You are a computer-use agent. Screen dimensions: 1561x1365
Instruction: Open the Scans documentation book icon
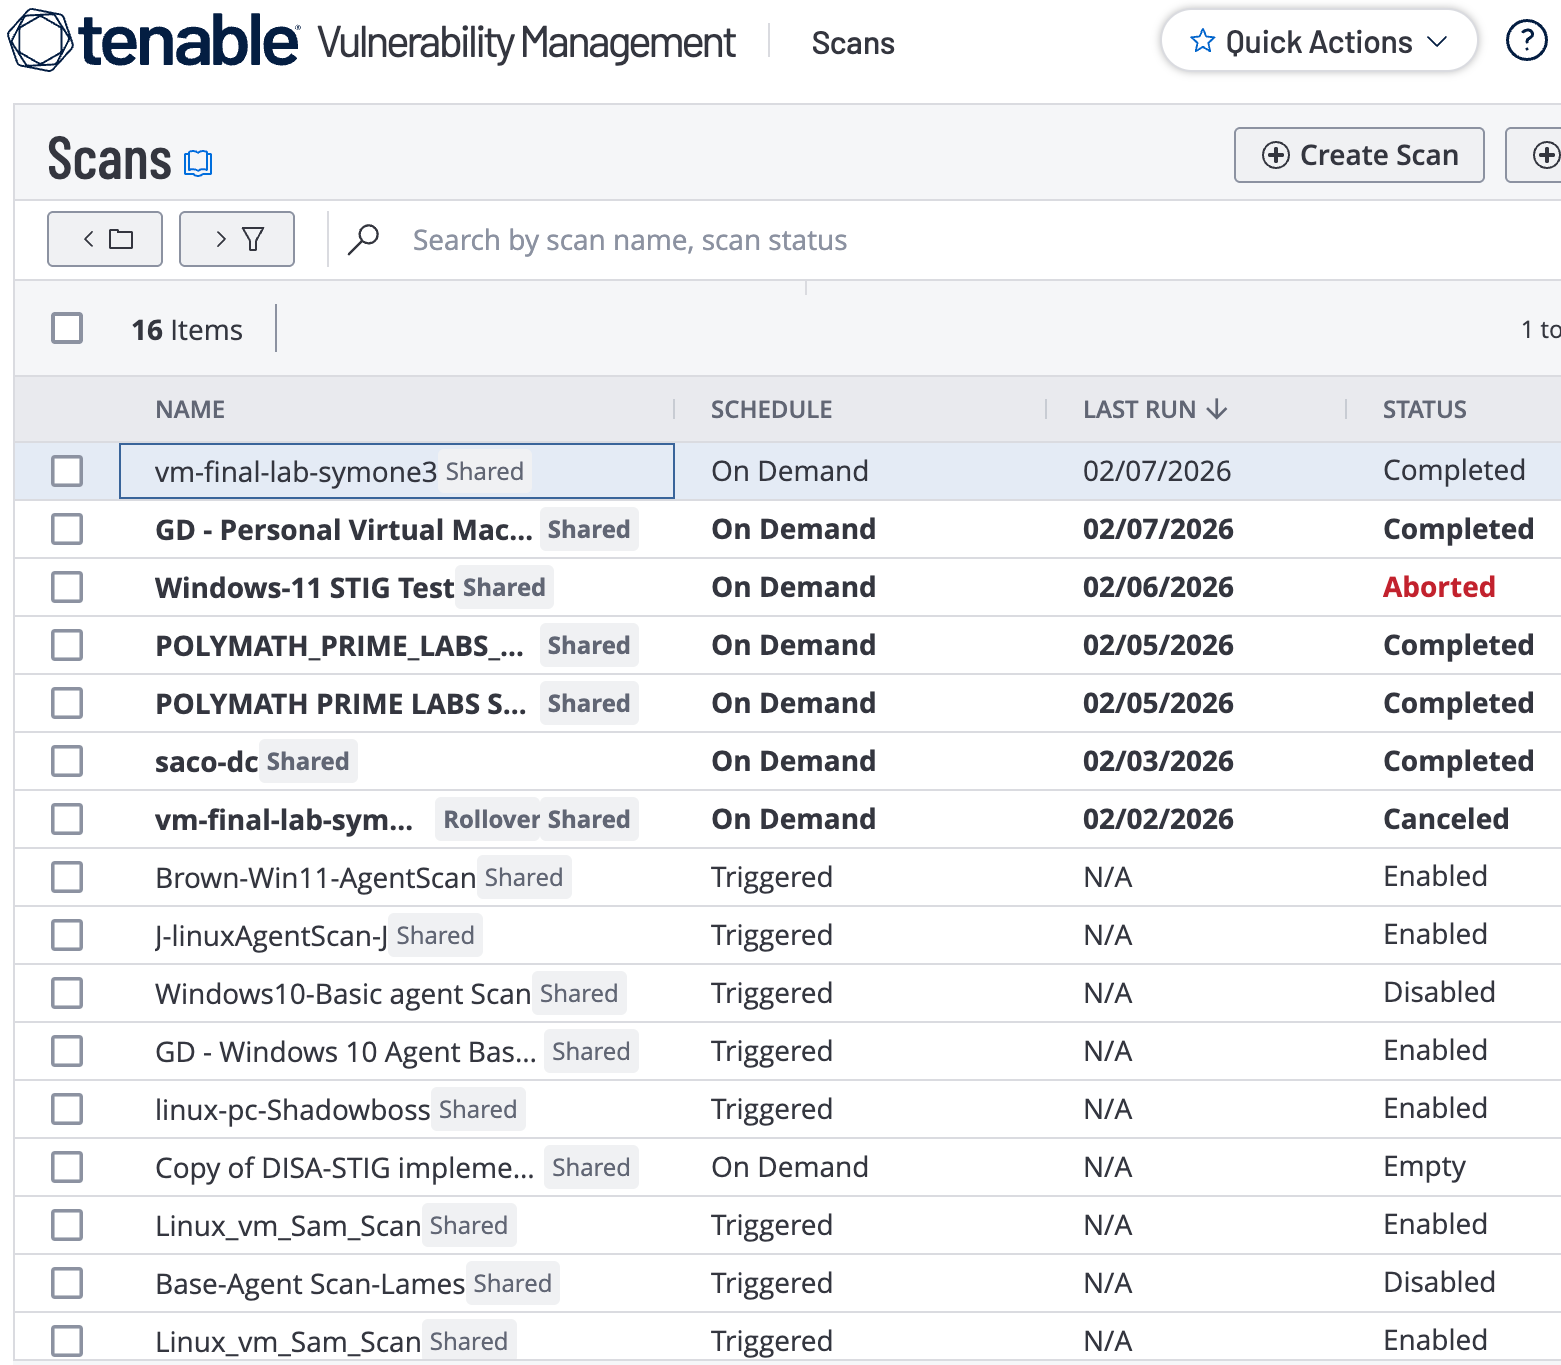198,162
